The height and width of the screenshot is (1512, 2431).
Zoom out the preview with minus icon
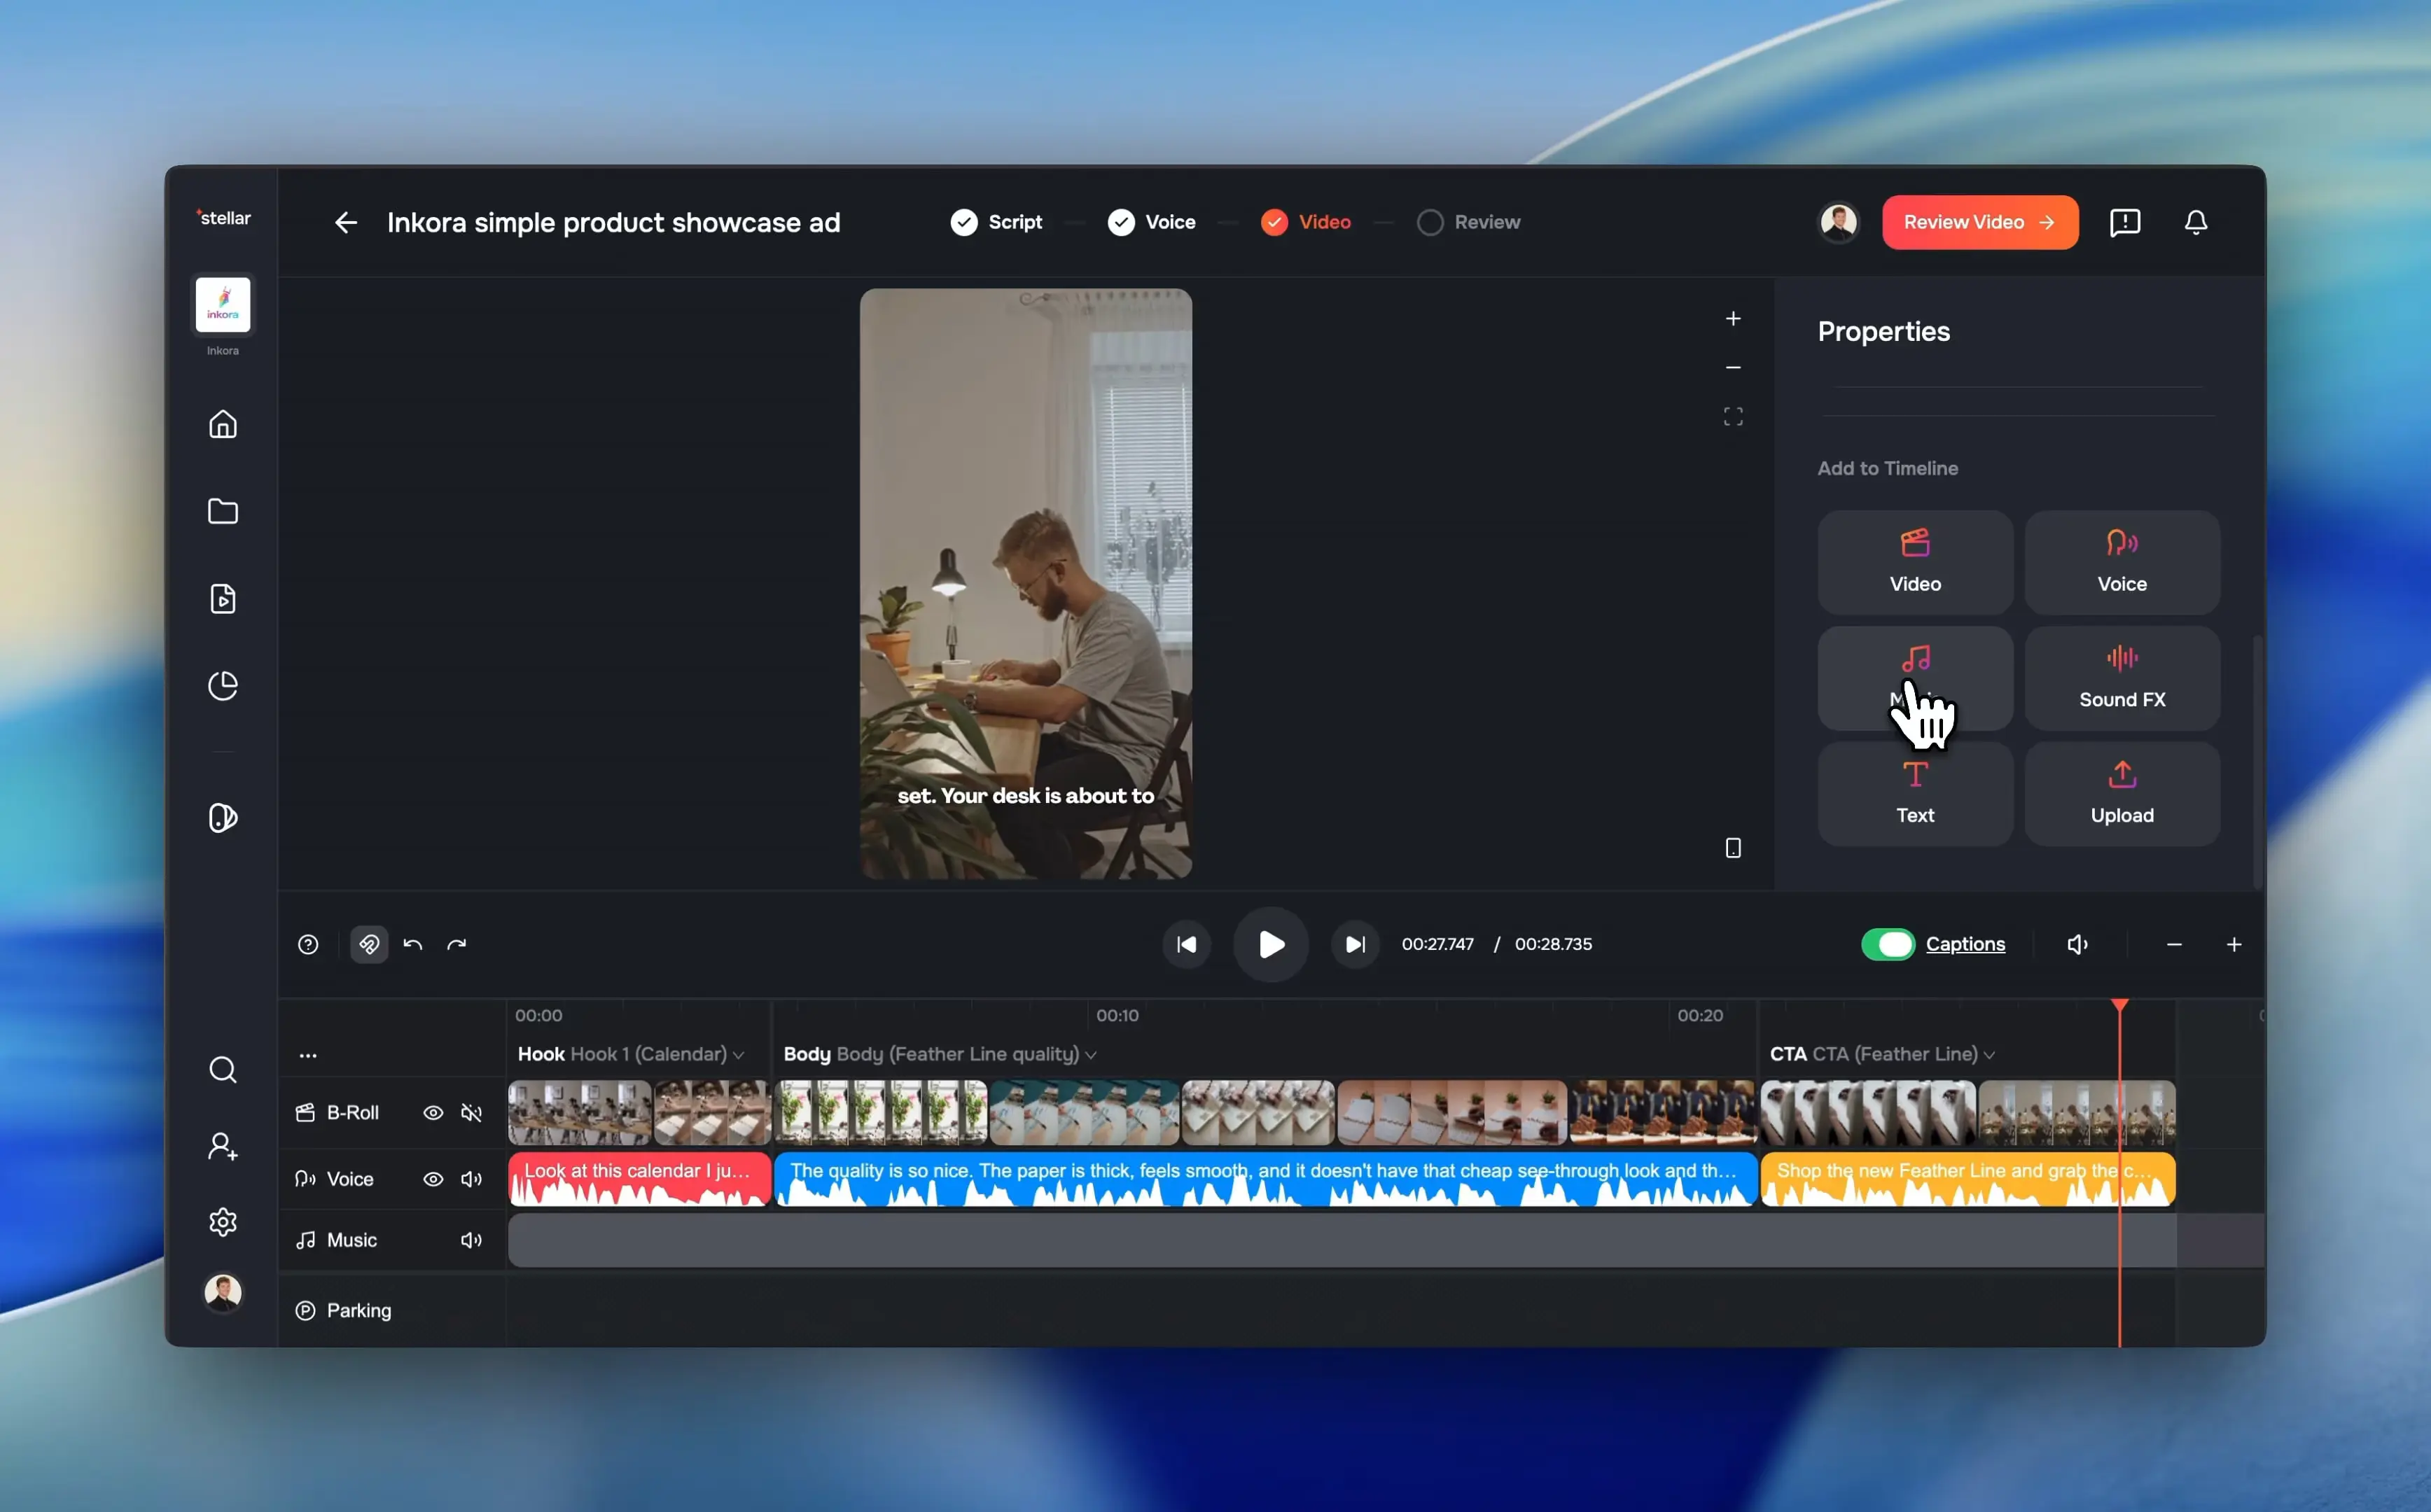point(1733,367)
